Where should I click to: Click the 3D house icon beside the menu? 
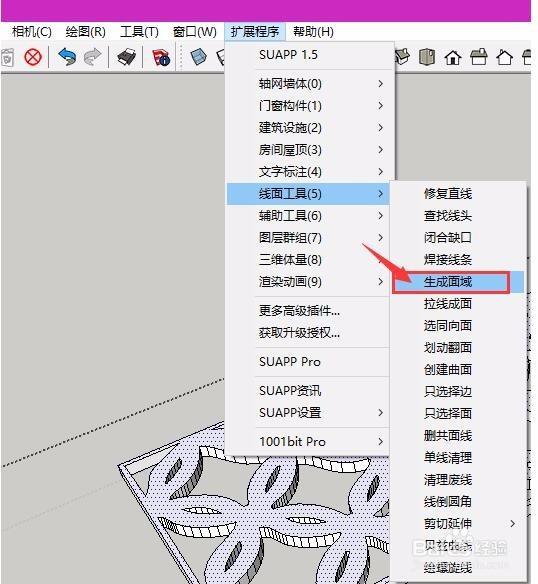(x=402, y=57)
